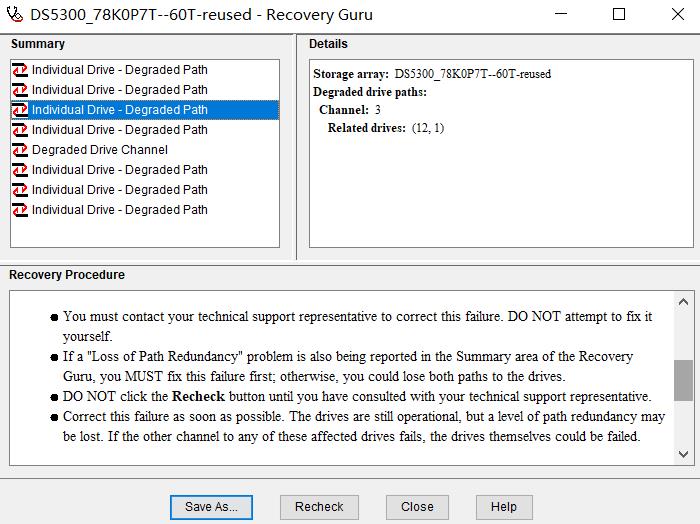Click the last Summary entry's error icon
Viewport: 700px width, 524px height.
[20, 210]
